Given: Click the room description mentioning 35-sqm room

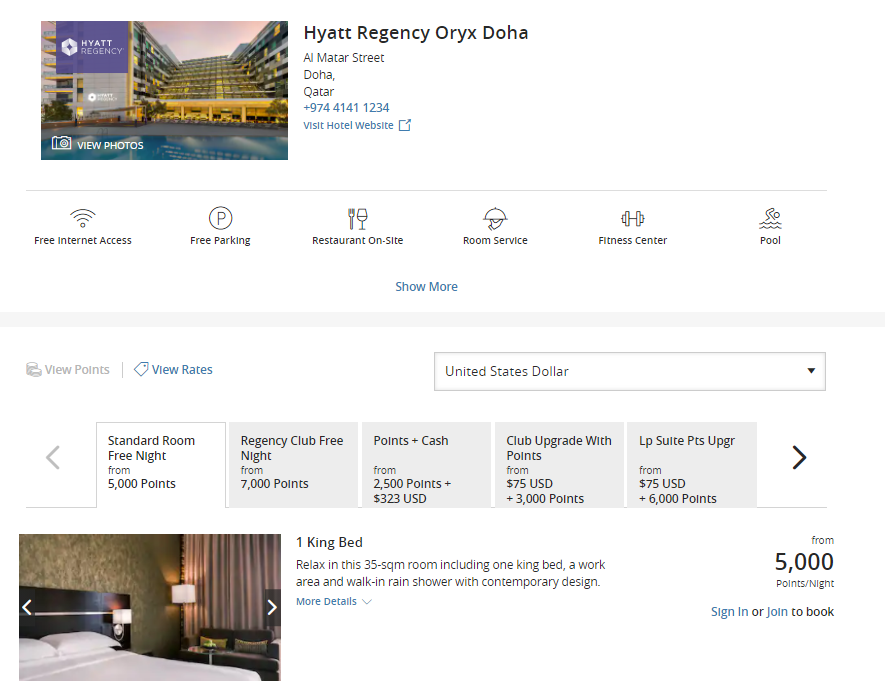Looking at the screenshot, I should [450, 573].
